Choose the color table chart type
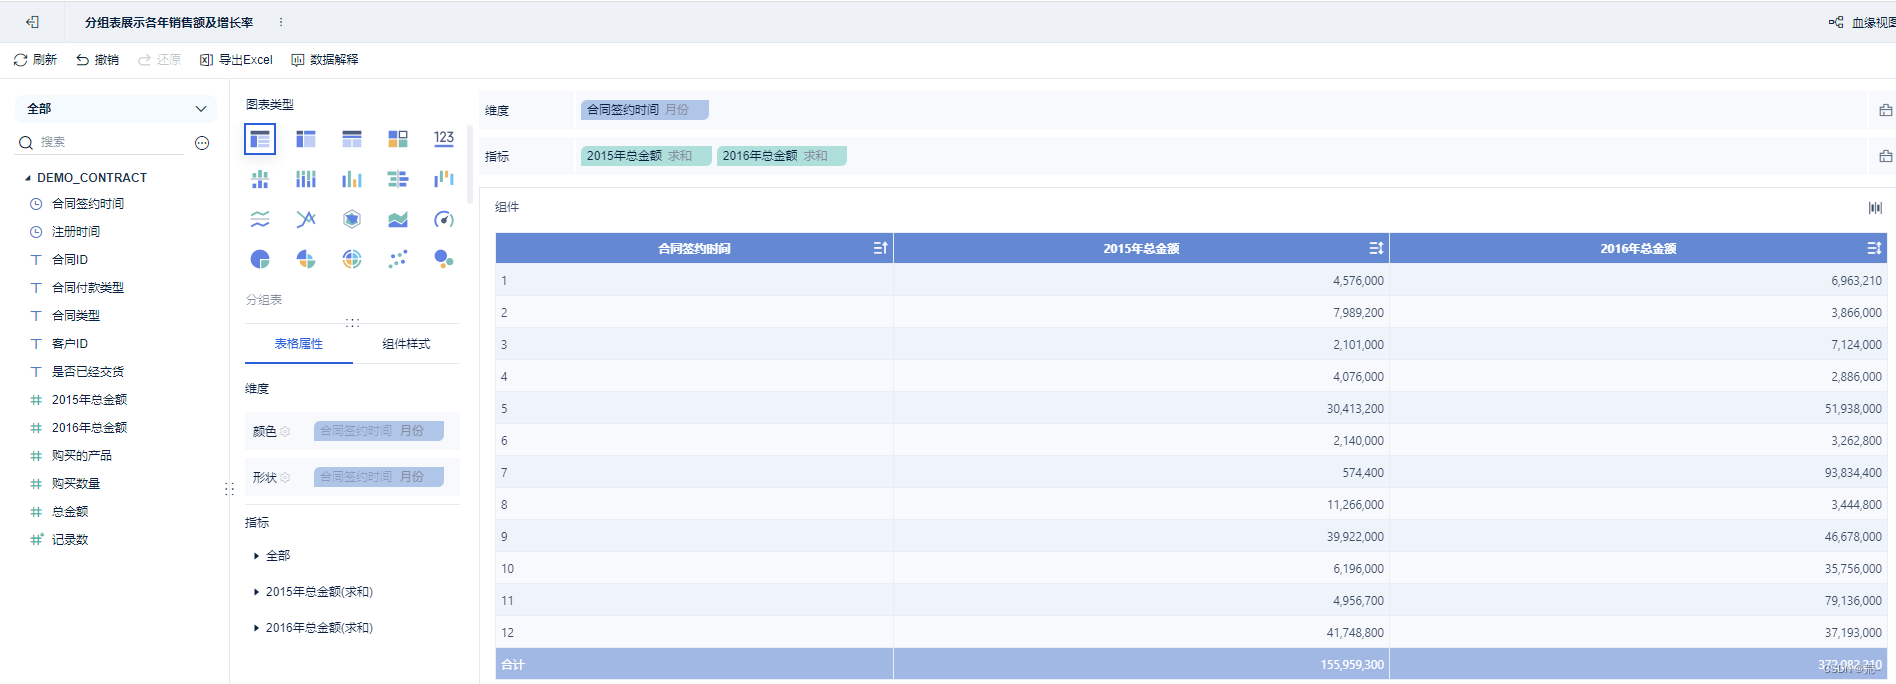This screenshot has height=684, width=1896. (398, 139)
